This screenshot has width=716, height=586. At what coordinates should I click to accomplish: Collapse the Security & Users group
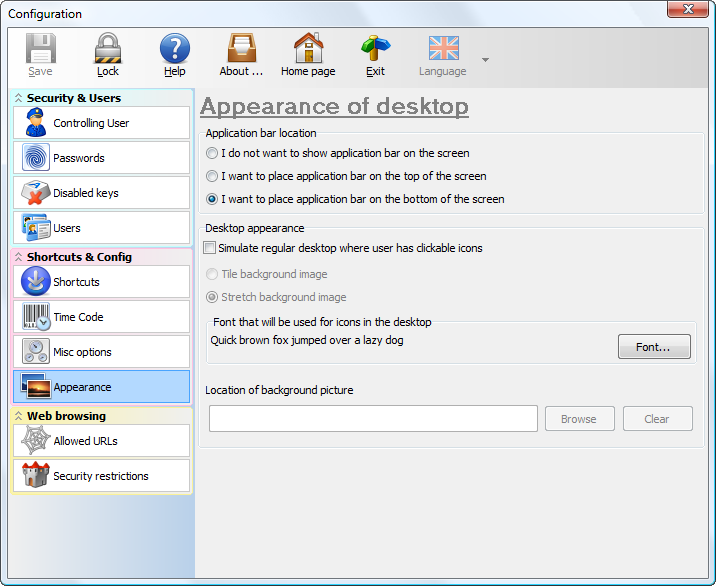(x=18, y=98)
